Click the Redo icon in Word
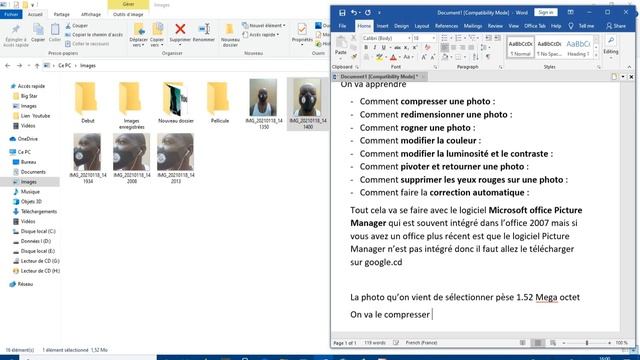 (368, 13)
